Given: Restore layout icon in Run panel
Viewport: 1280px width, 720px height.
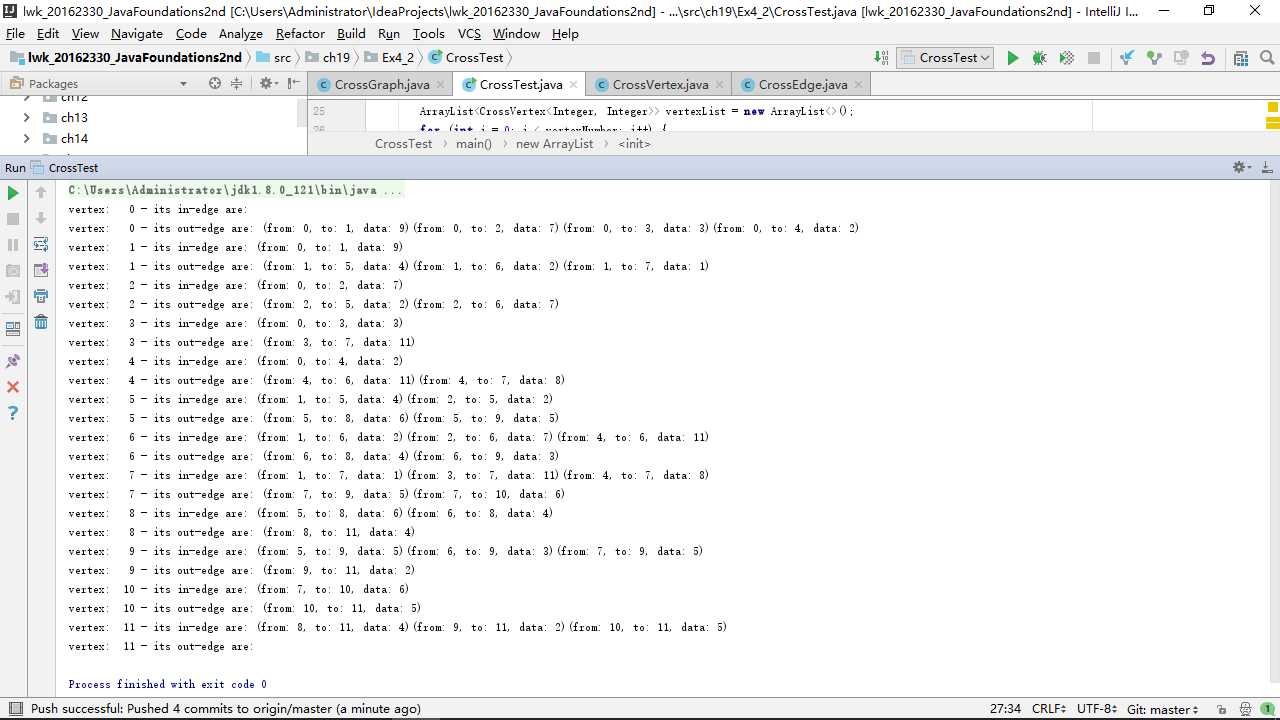Looking at the screenshot, I should click(x=13, y=328).
